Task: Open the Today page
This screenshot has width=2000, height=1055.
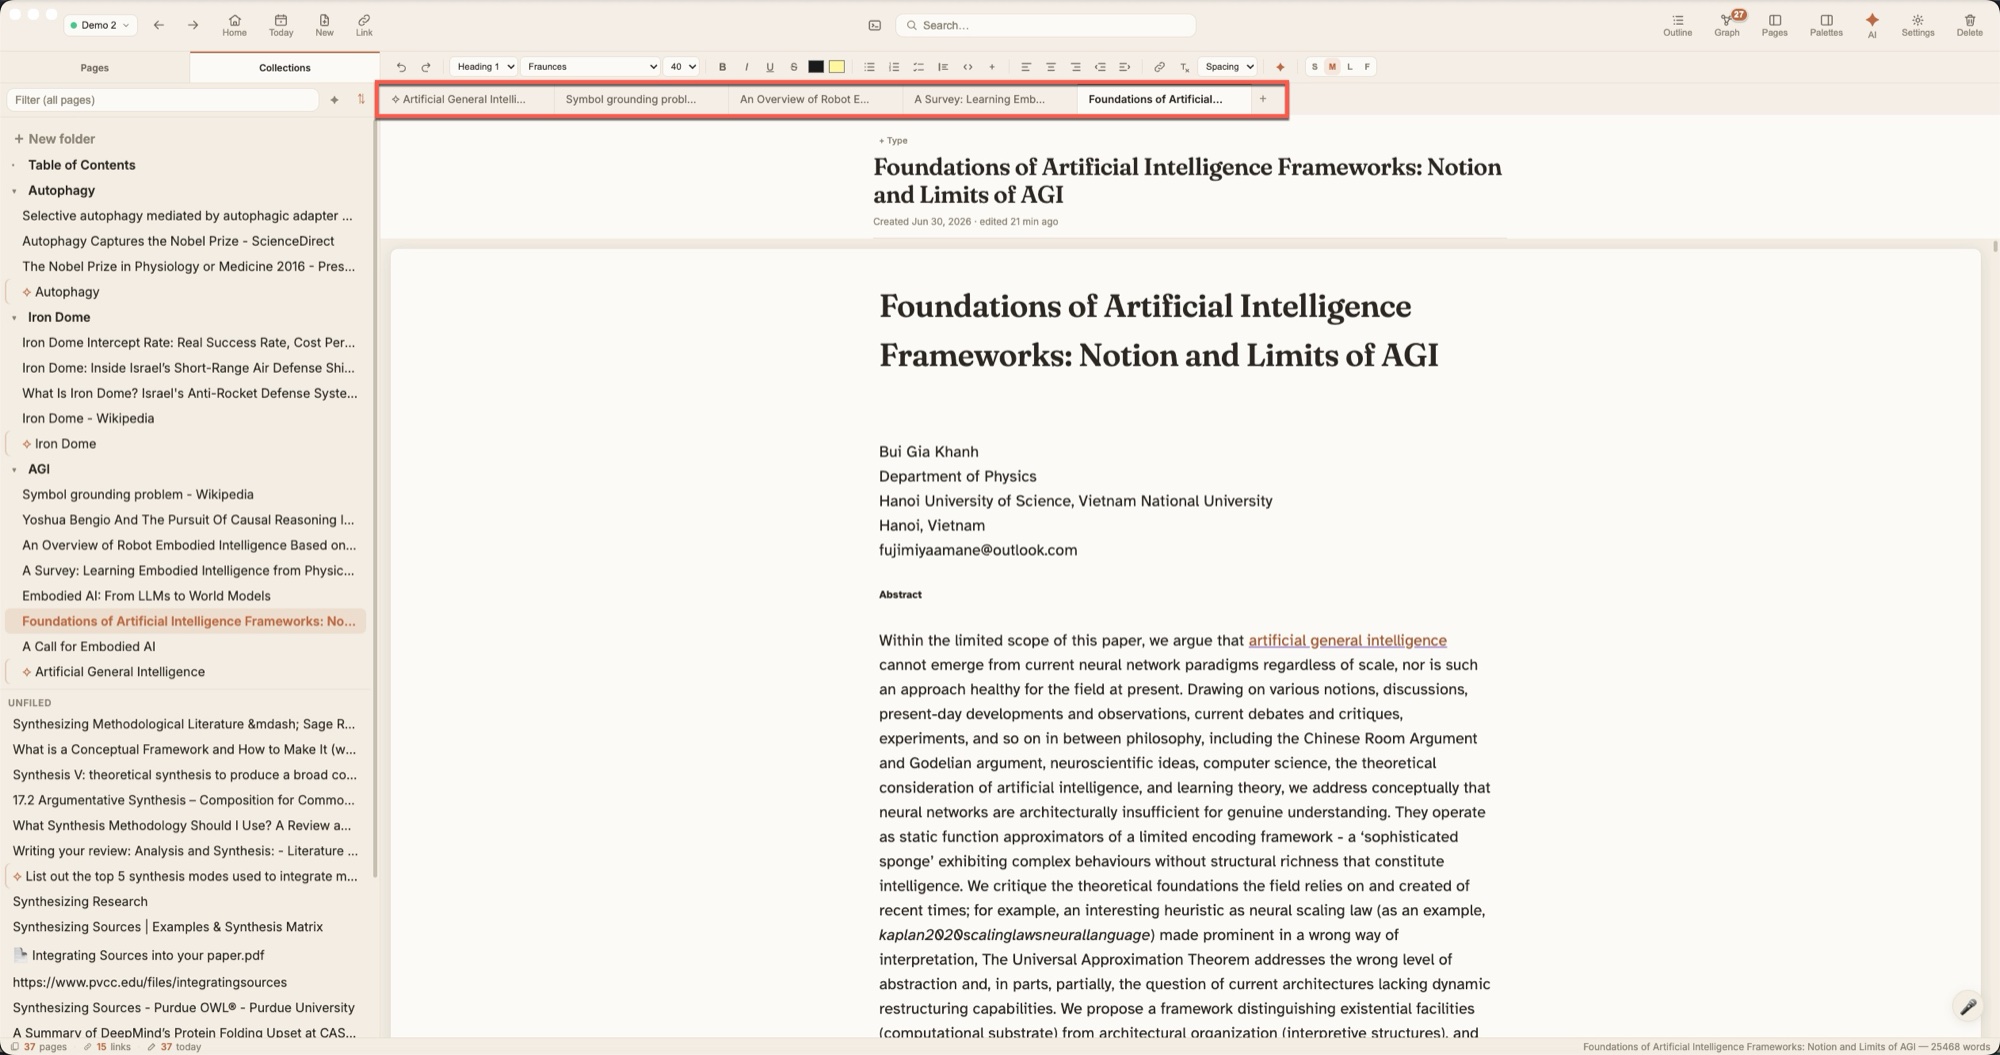Action: tap(281, 25)
